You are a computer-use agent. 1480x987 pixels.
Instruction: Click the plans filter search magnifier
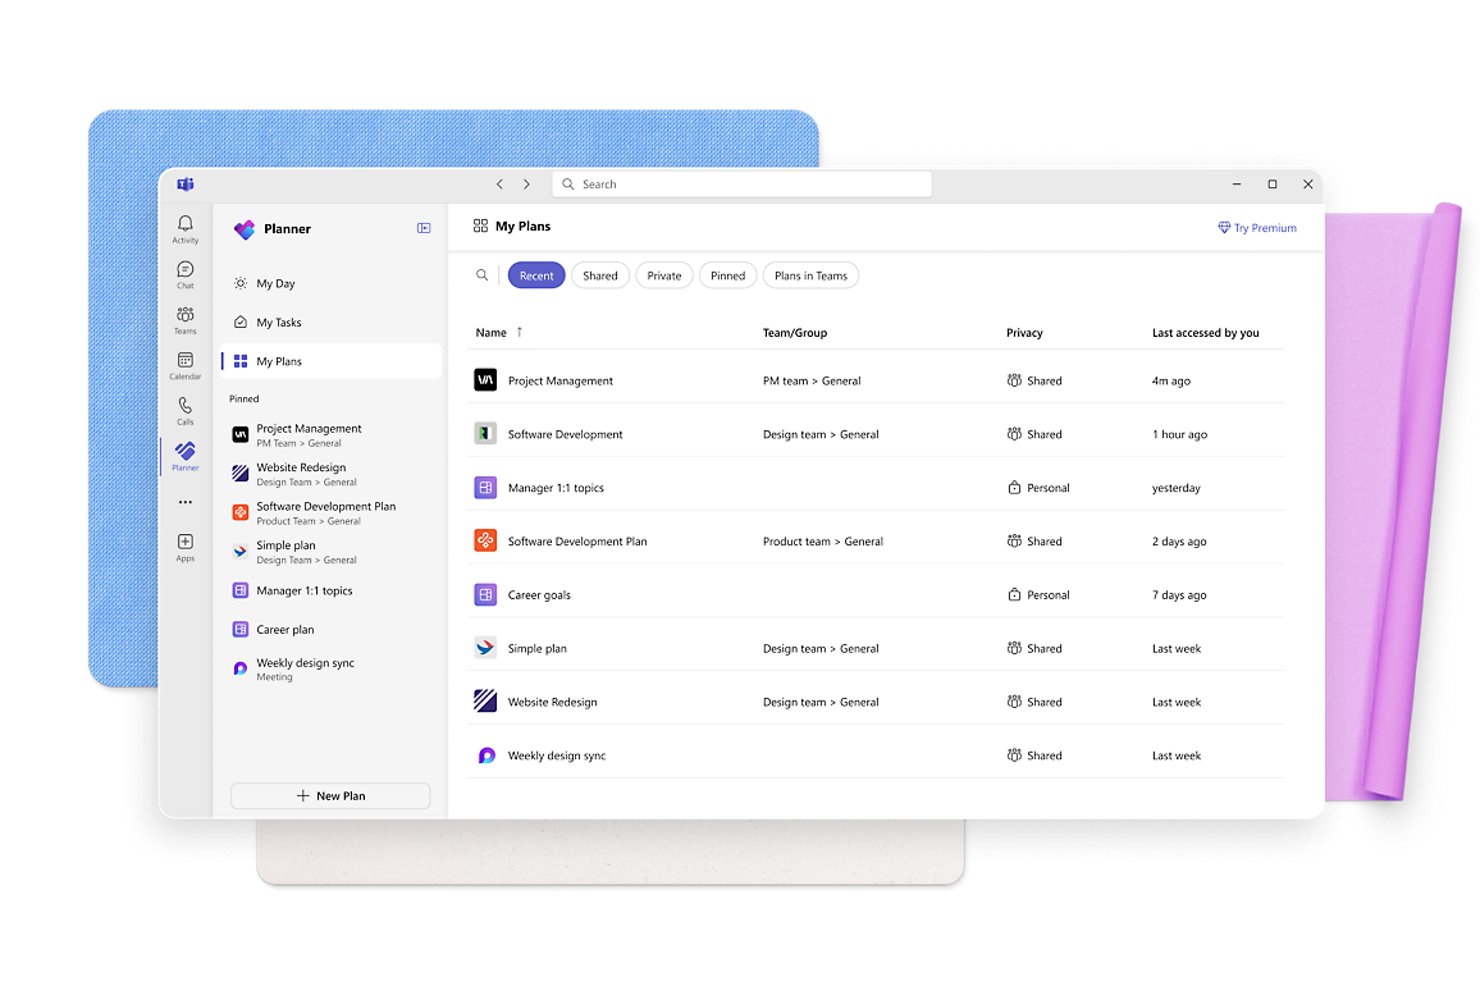click(482, 275)
